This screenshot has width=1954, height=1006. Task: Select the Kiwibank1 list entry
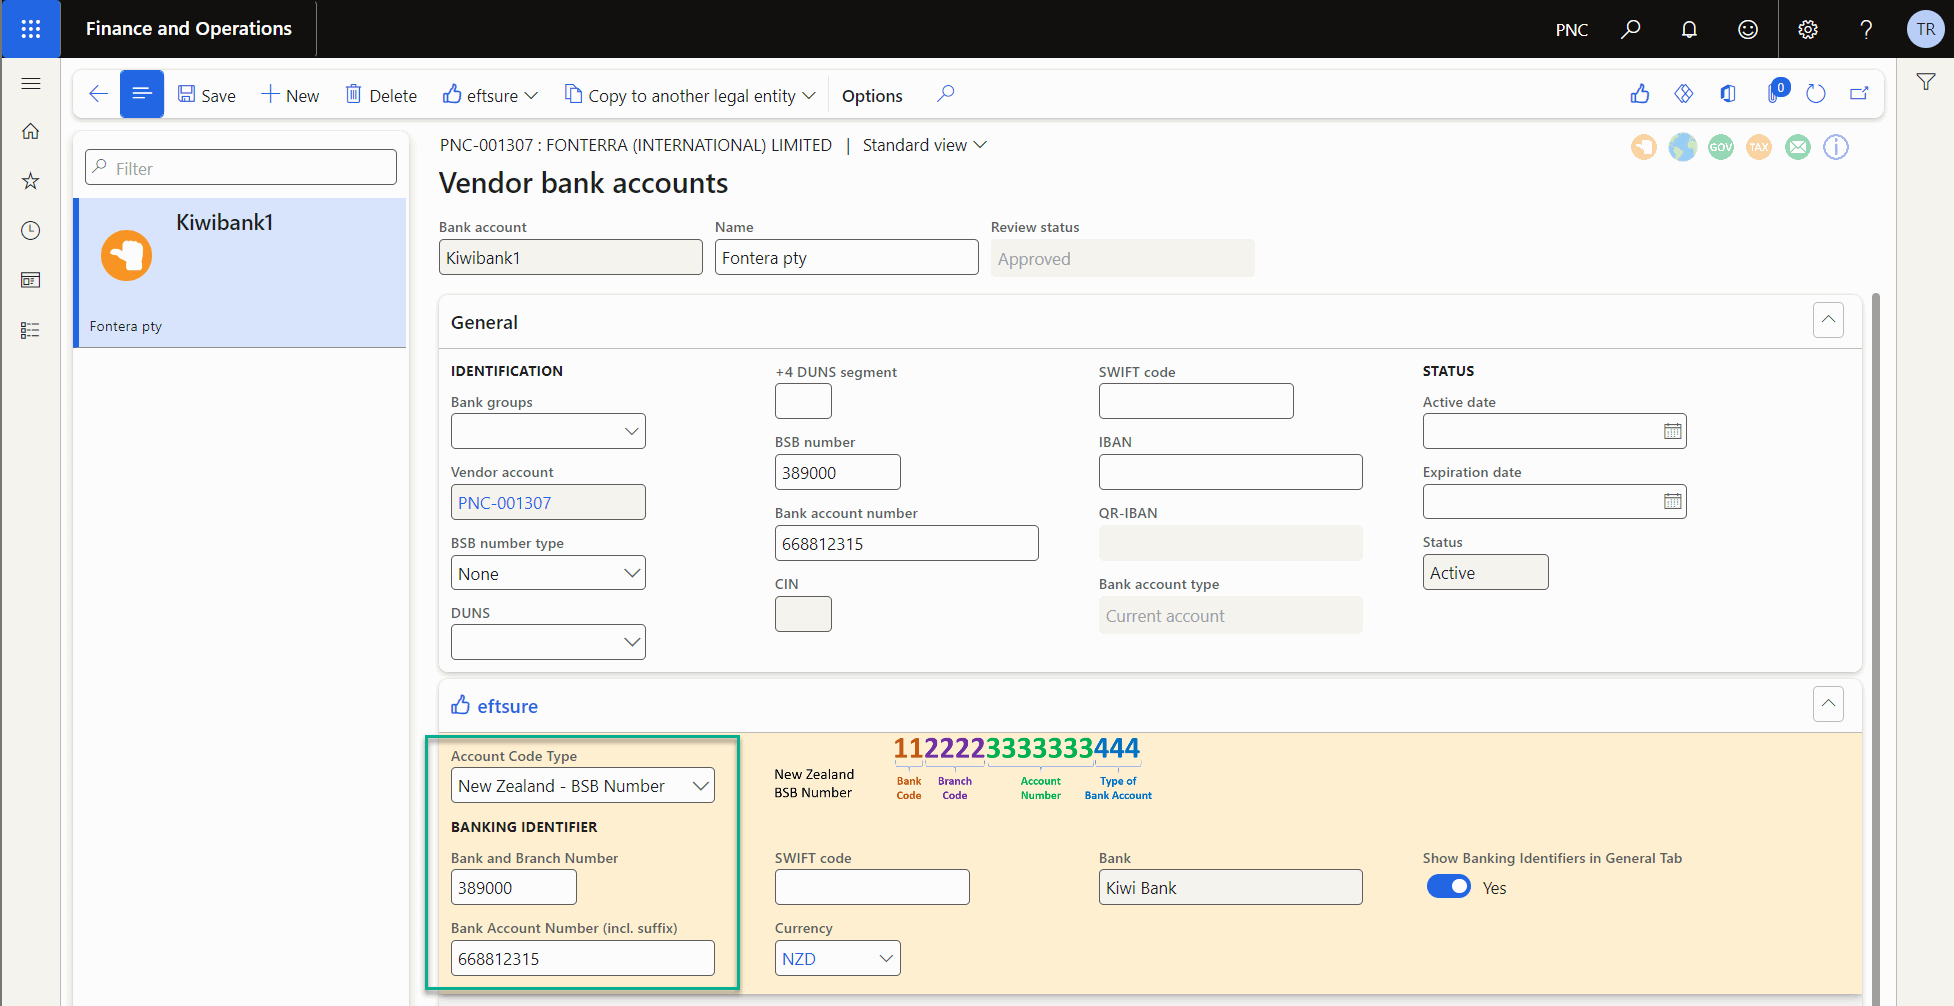[x=240, y=273]
